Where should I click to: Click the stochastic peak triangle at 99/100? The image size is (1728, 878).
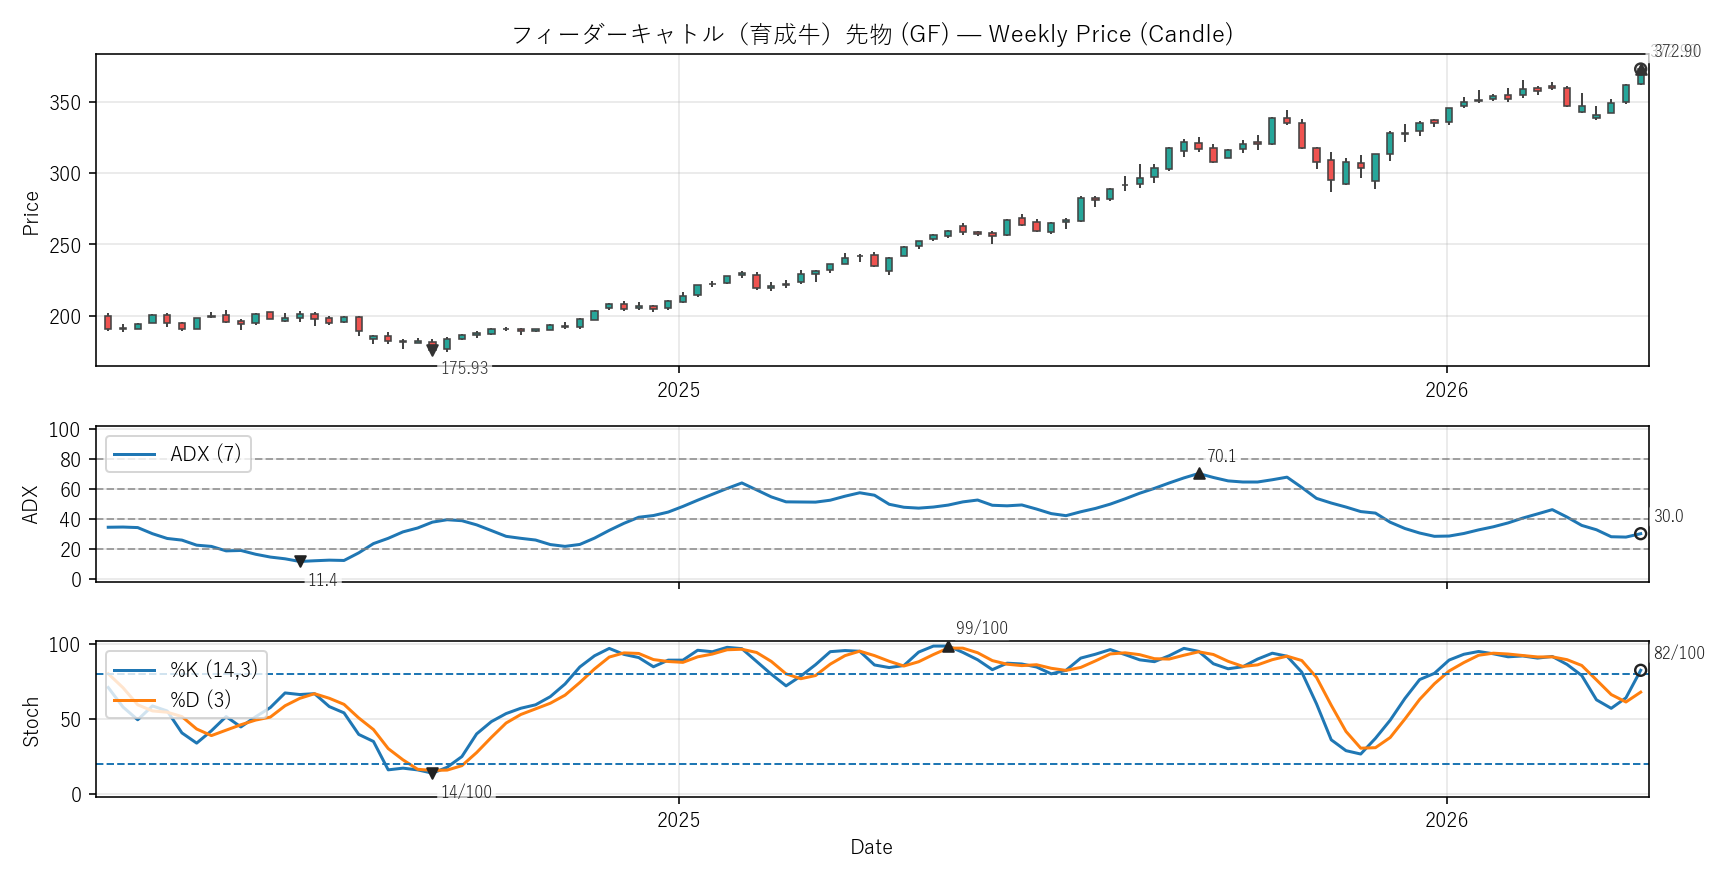click(x=948, y=647)
